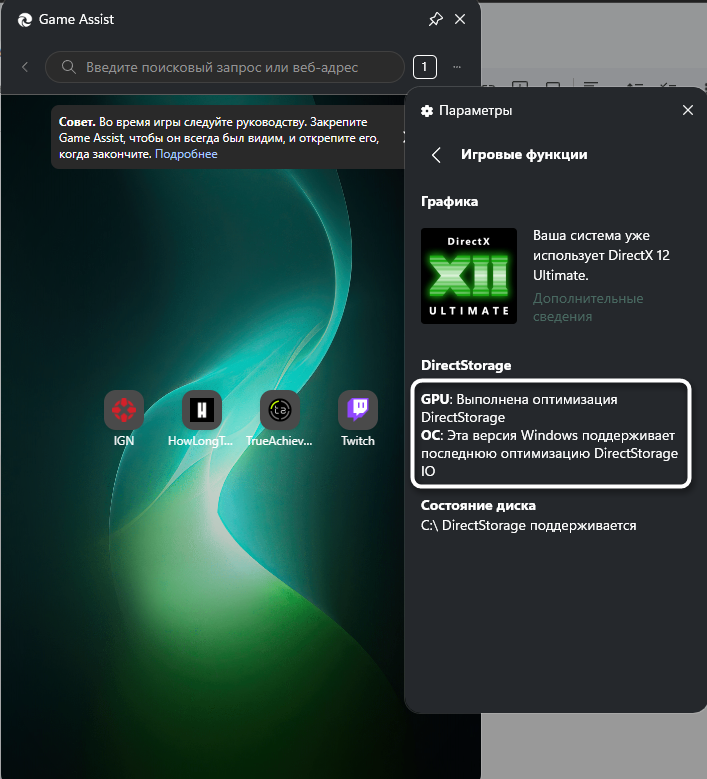Click the GPU optimization status text

click(x=519, y=408)
